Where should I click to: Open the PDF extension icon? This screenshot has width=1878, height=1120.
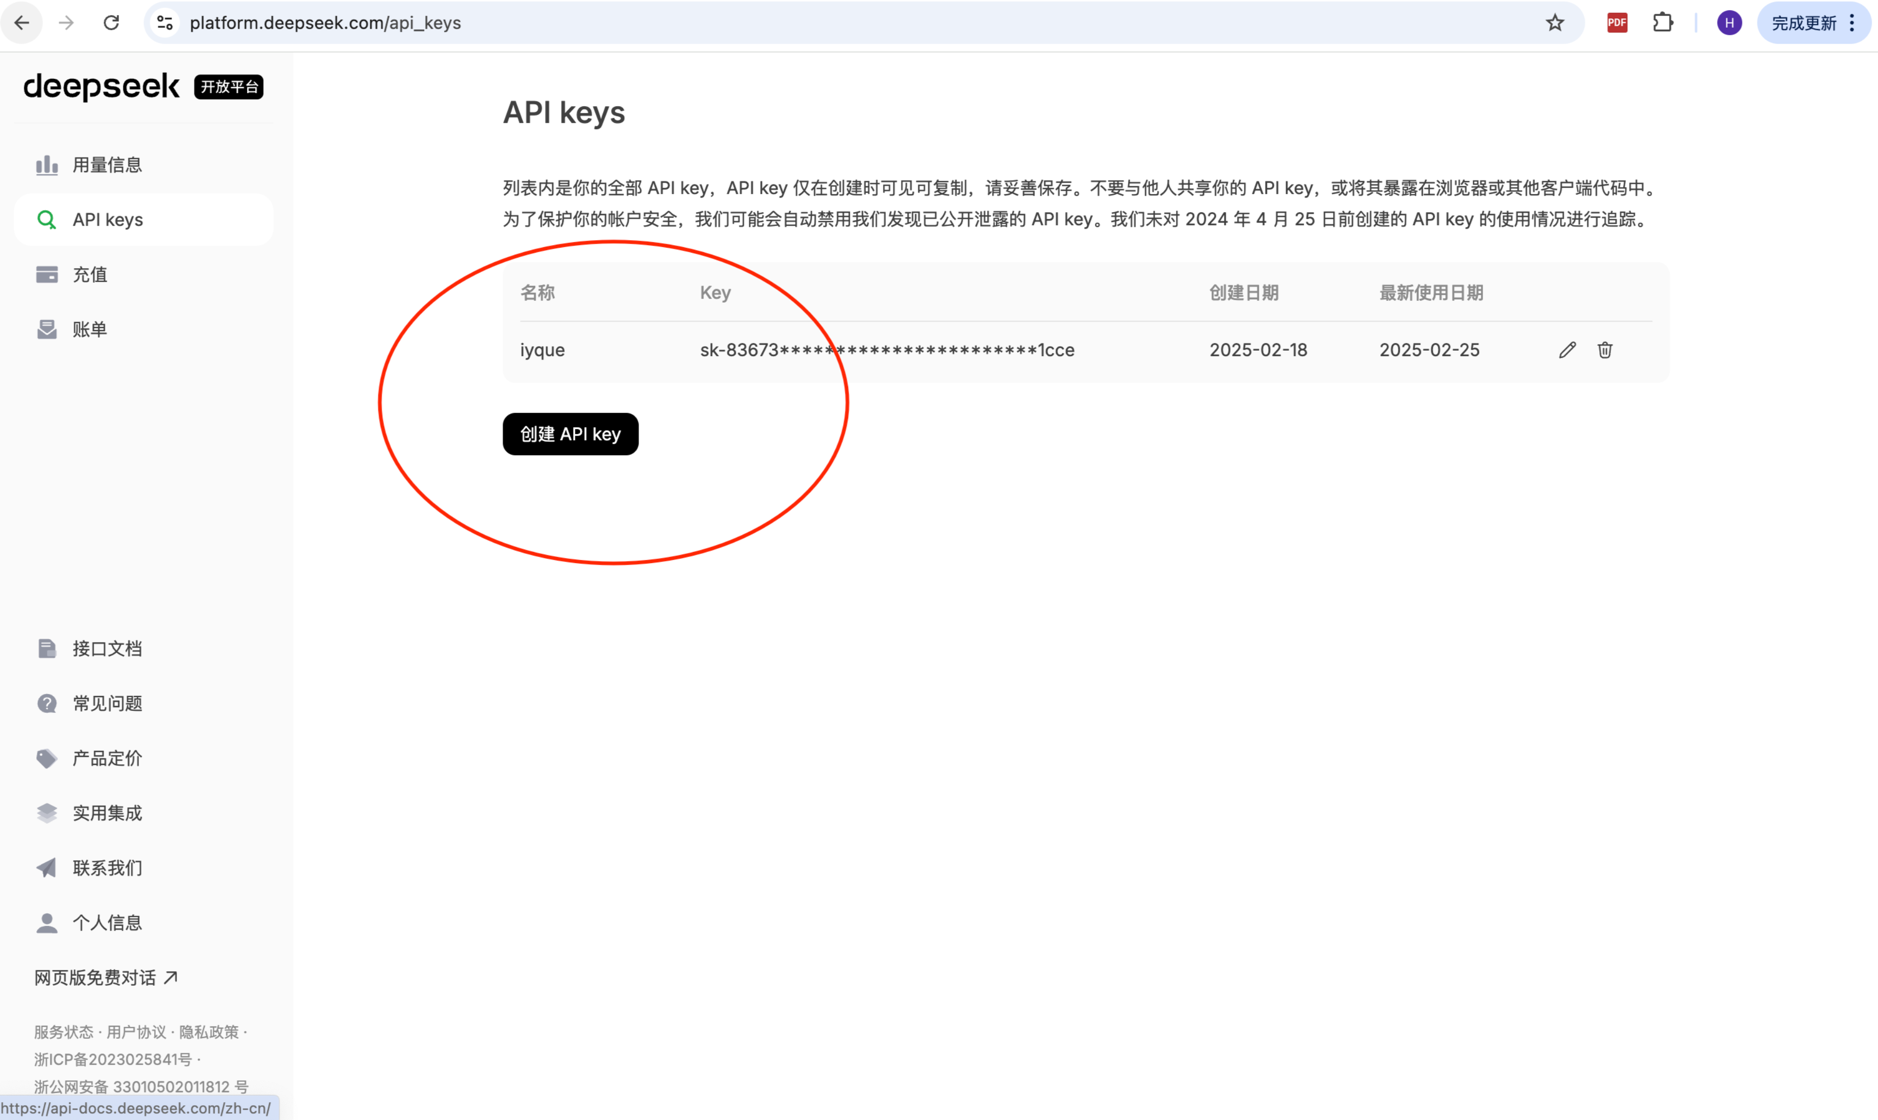coord(1617,22)
